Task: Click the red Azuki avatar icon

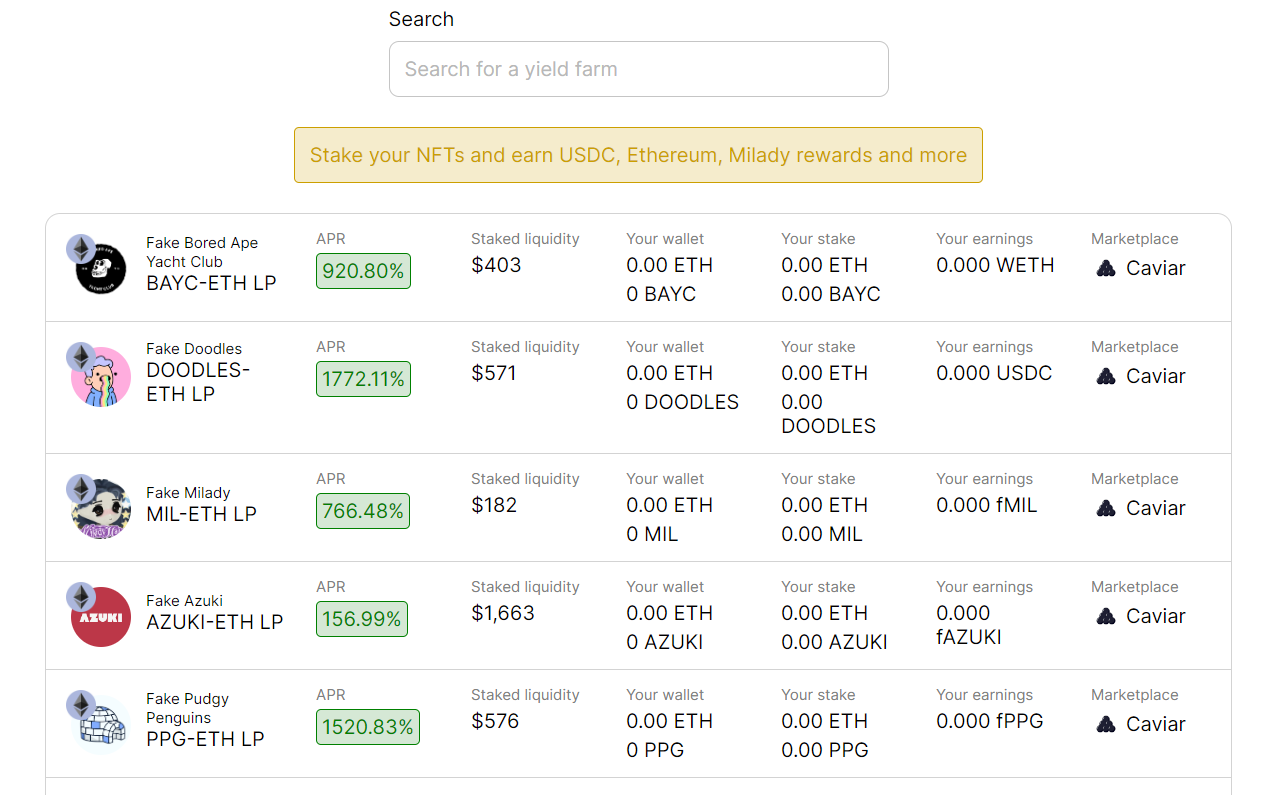Action: (x=101, y=617)
